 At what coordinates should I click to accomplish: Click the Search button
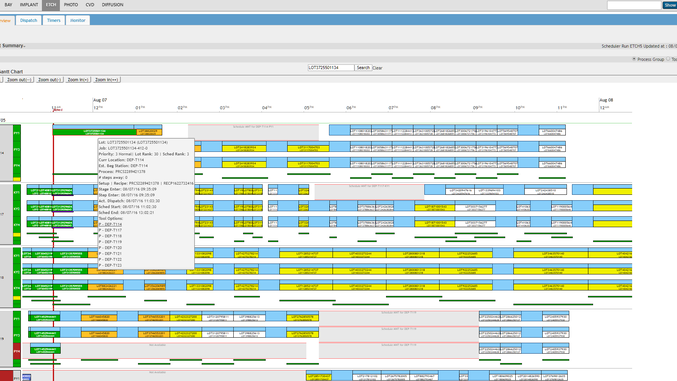point(363,68)
